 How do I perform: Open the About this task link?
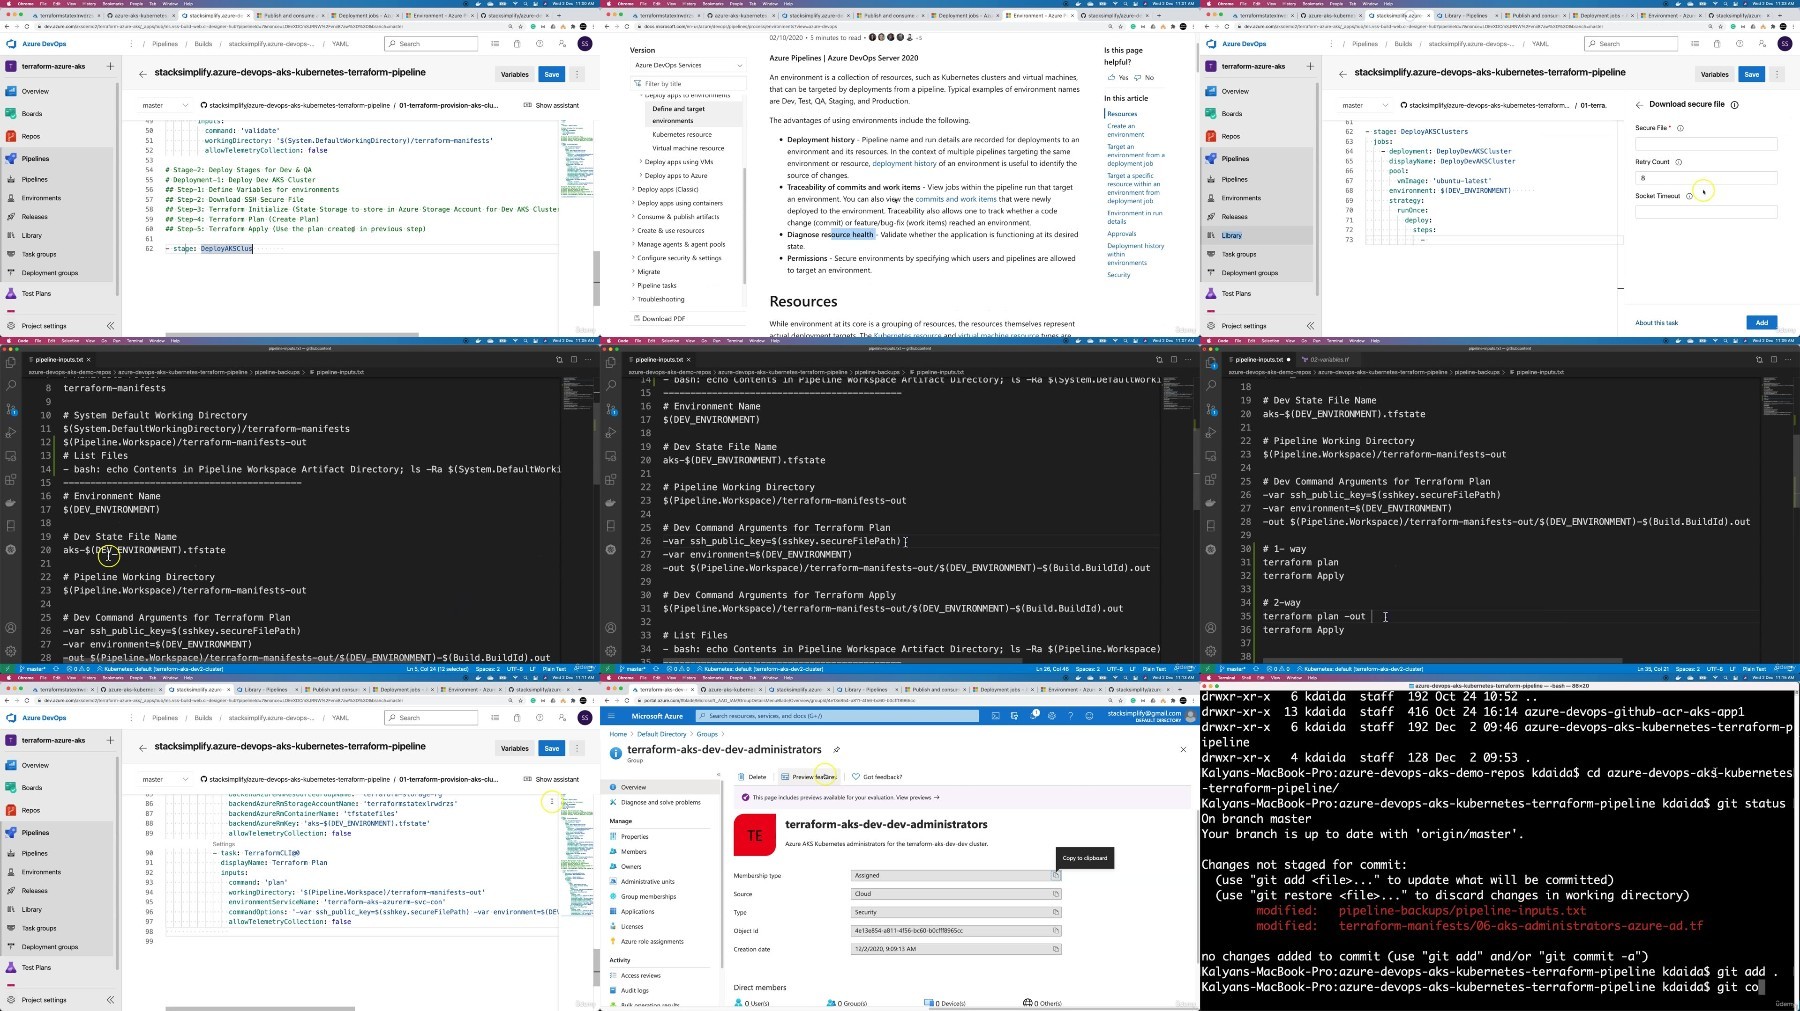(1656, 323)
